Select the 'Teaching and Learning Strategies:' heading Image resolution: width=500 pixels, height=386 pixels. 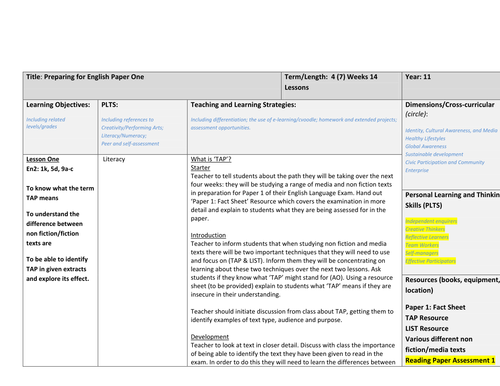243,105
